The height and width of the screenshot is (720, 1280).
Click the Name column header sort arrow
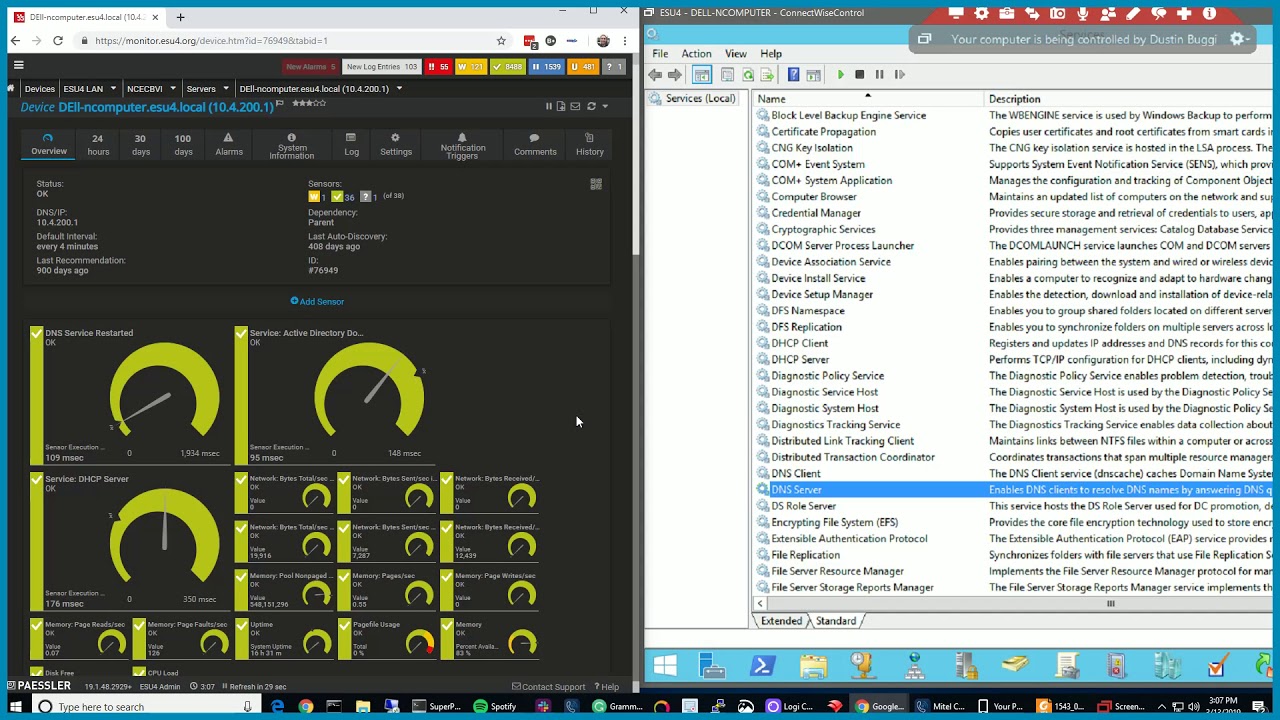[x=867, y=95]
